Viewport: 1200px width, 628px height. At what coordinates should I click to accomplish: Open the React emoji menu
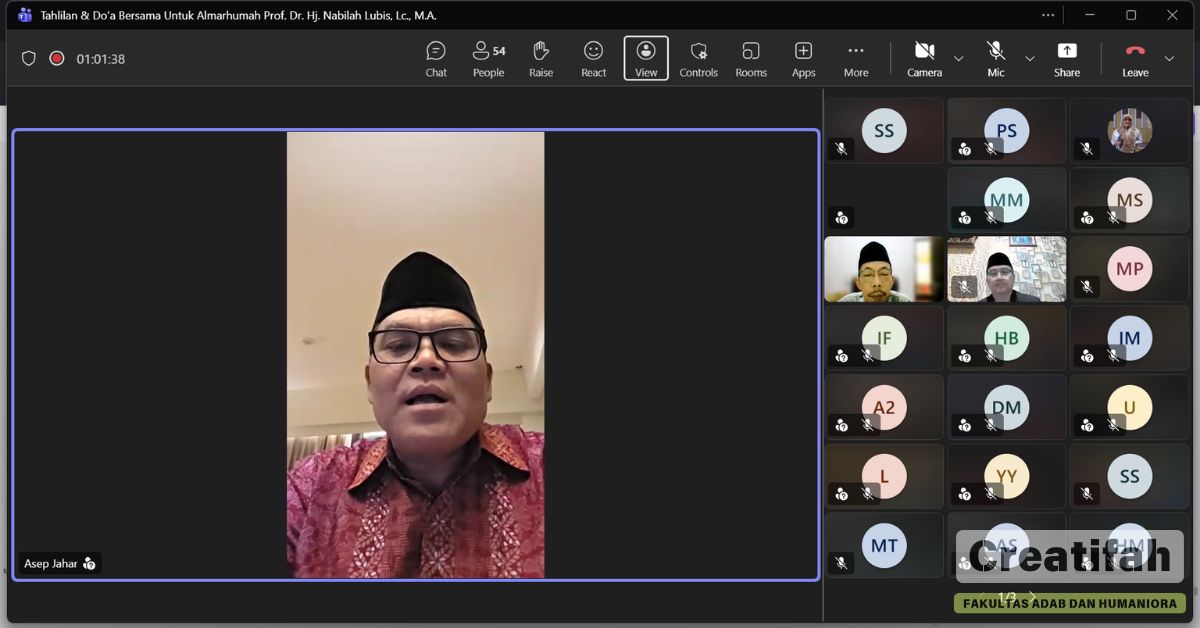pos(594,58)
